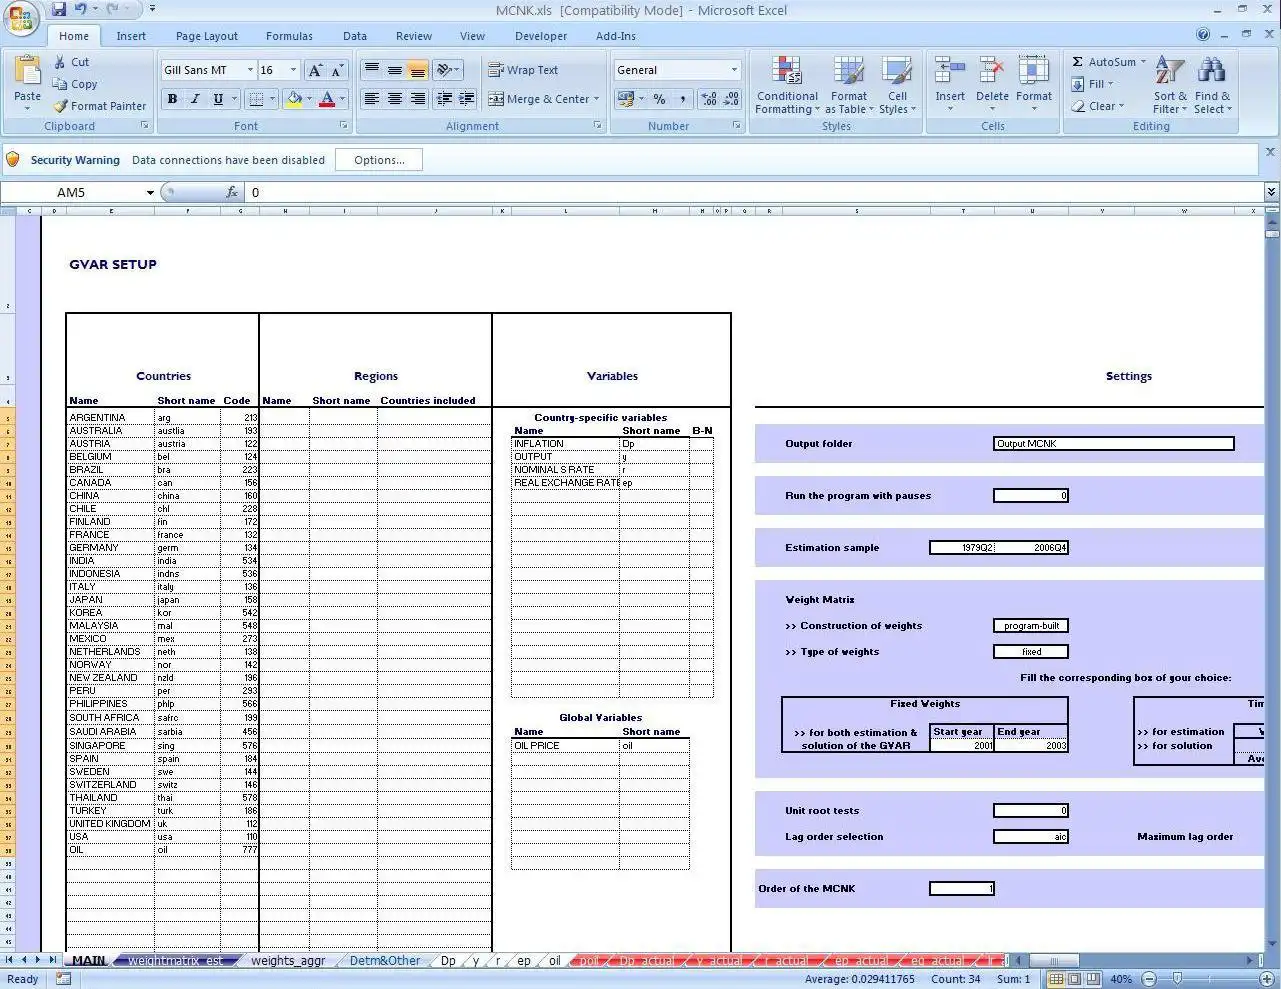
Task: Open number format General dropdown
Action: [x=734, y=70]
